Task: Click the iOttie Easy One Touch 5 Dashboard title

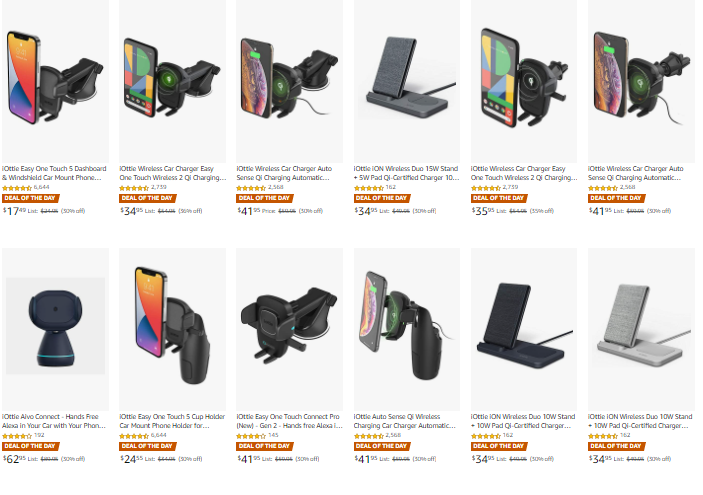Action: (55, 172)
